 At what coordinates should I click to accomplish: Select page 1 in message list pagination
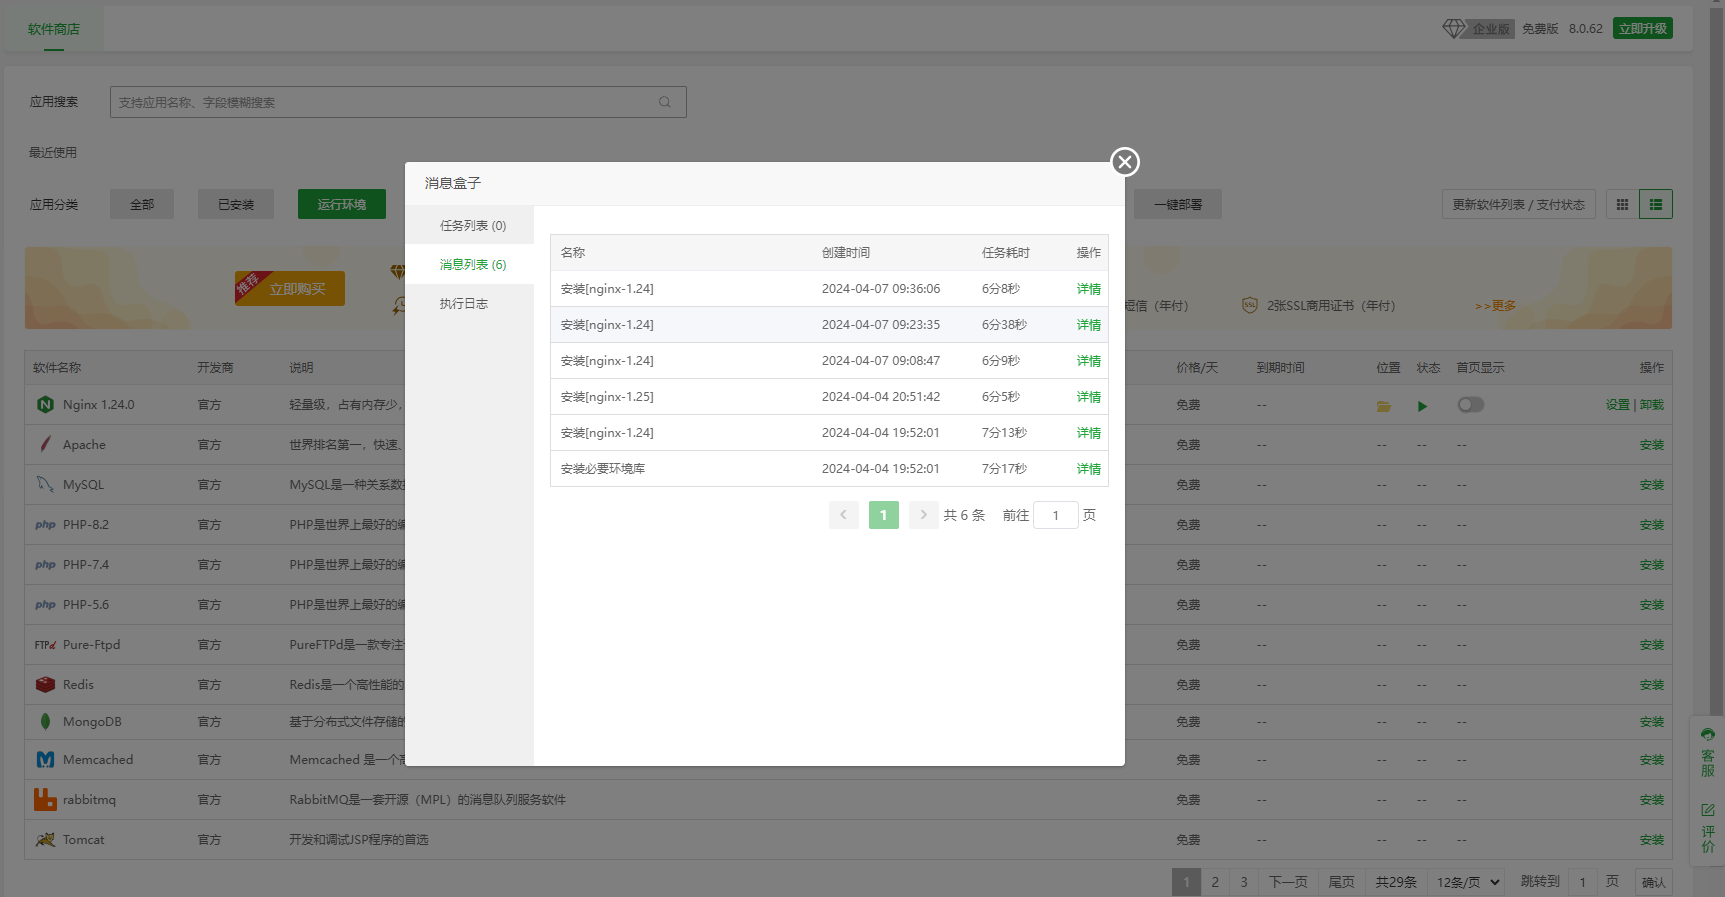[883, 515]
